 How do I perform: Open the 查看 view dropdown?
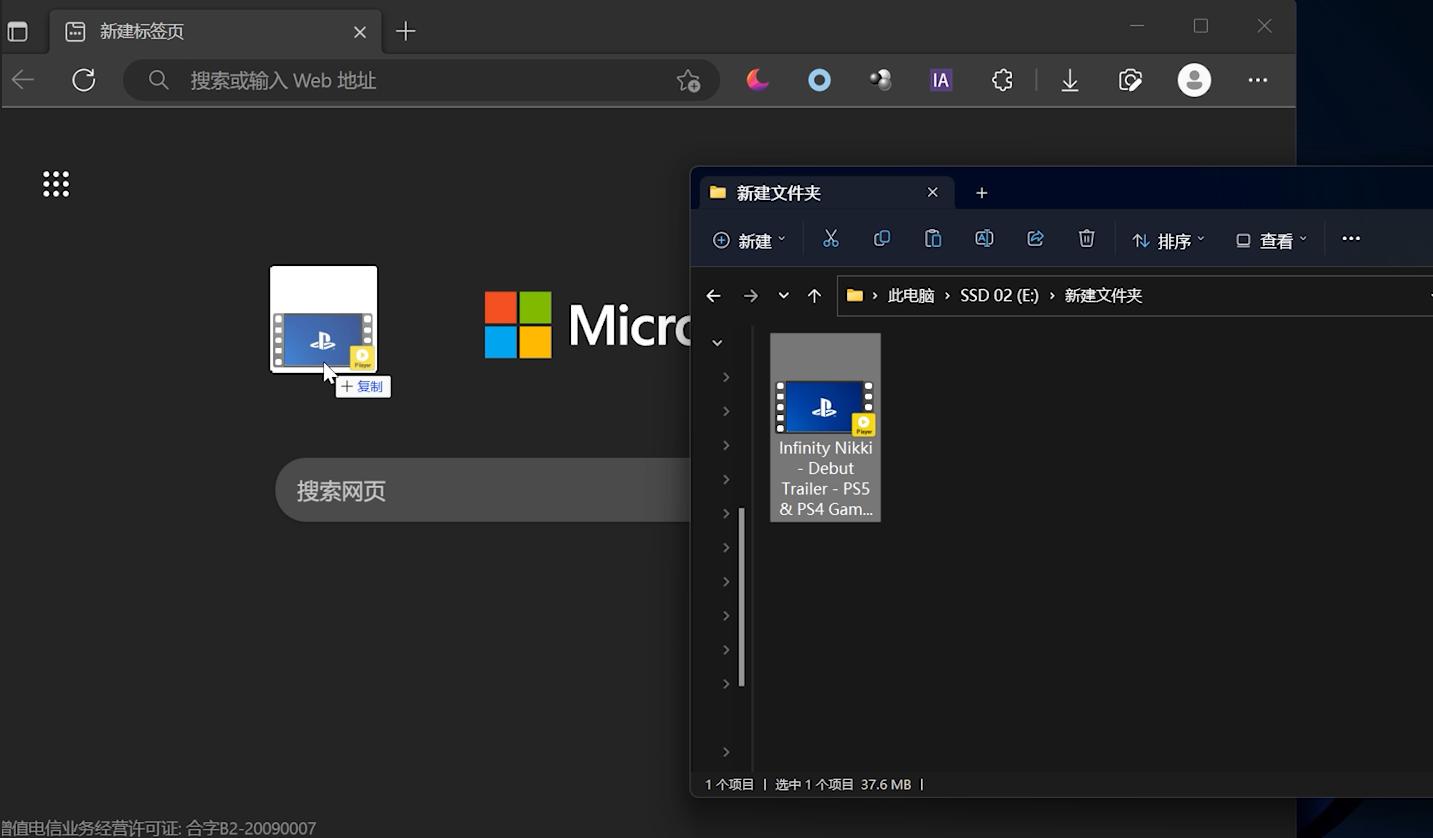click(x=1270, y=239)
